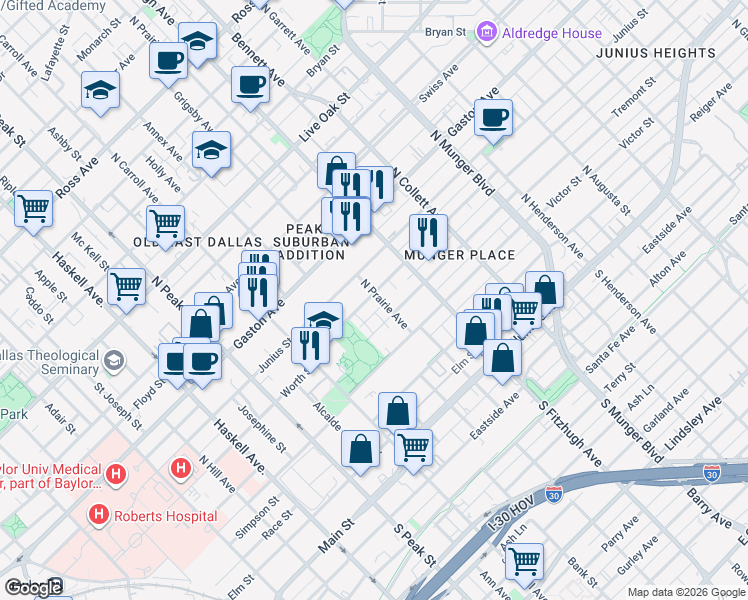Click graduation cap marker near Monarch St
This screenshot has height=600, width=748.
[100, 93]
